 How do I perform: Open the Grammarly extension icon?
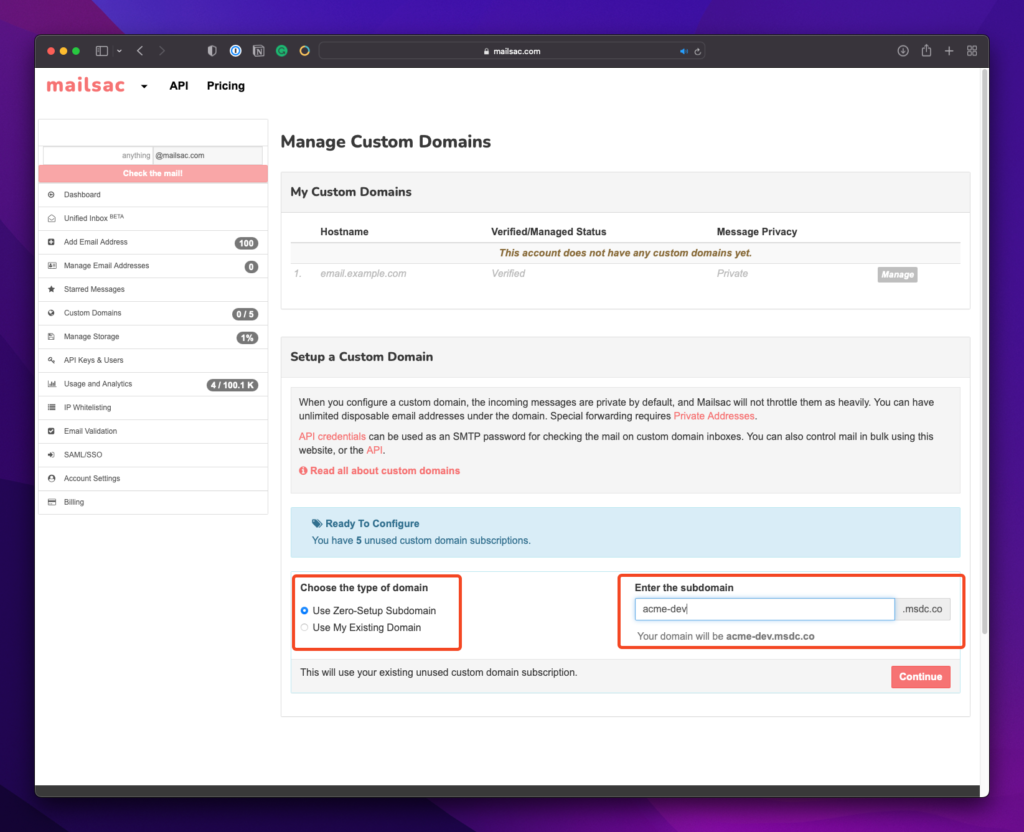tap(281, 51)
